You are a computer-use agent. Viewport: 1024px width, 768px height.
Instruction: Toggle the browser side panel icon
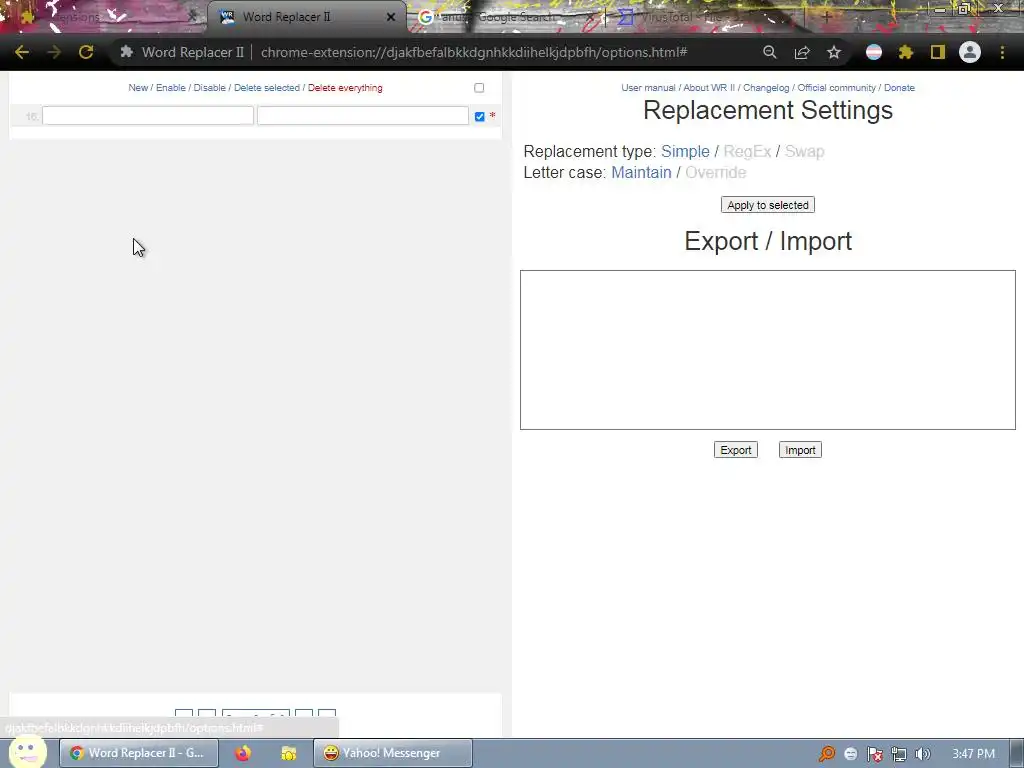pyautogui.click(x=938, y=52)
